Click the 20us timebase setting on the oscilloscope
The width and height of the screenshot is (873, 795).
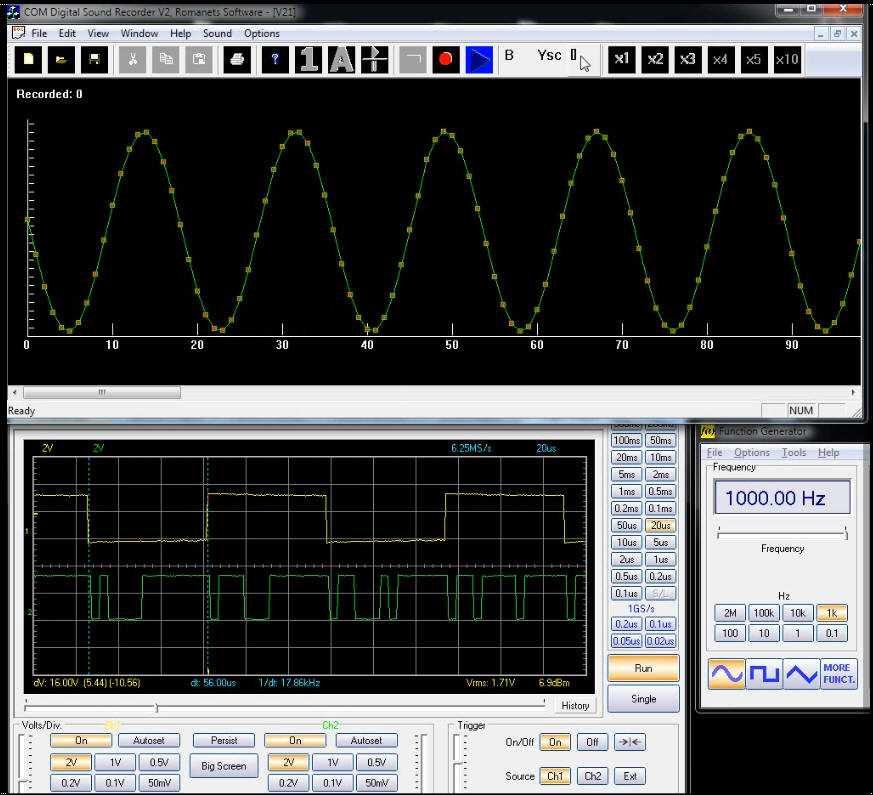tap(659, 525)
